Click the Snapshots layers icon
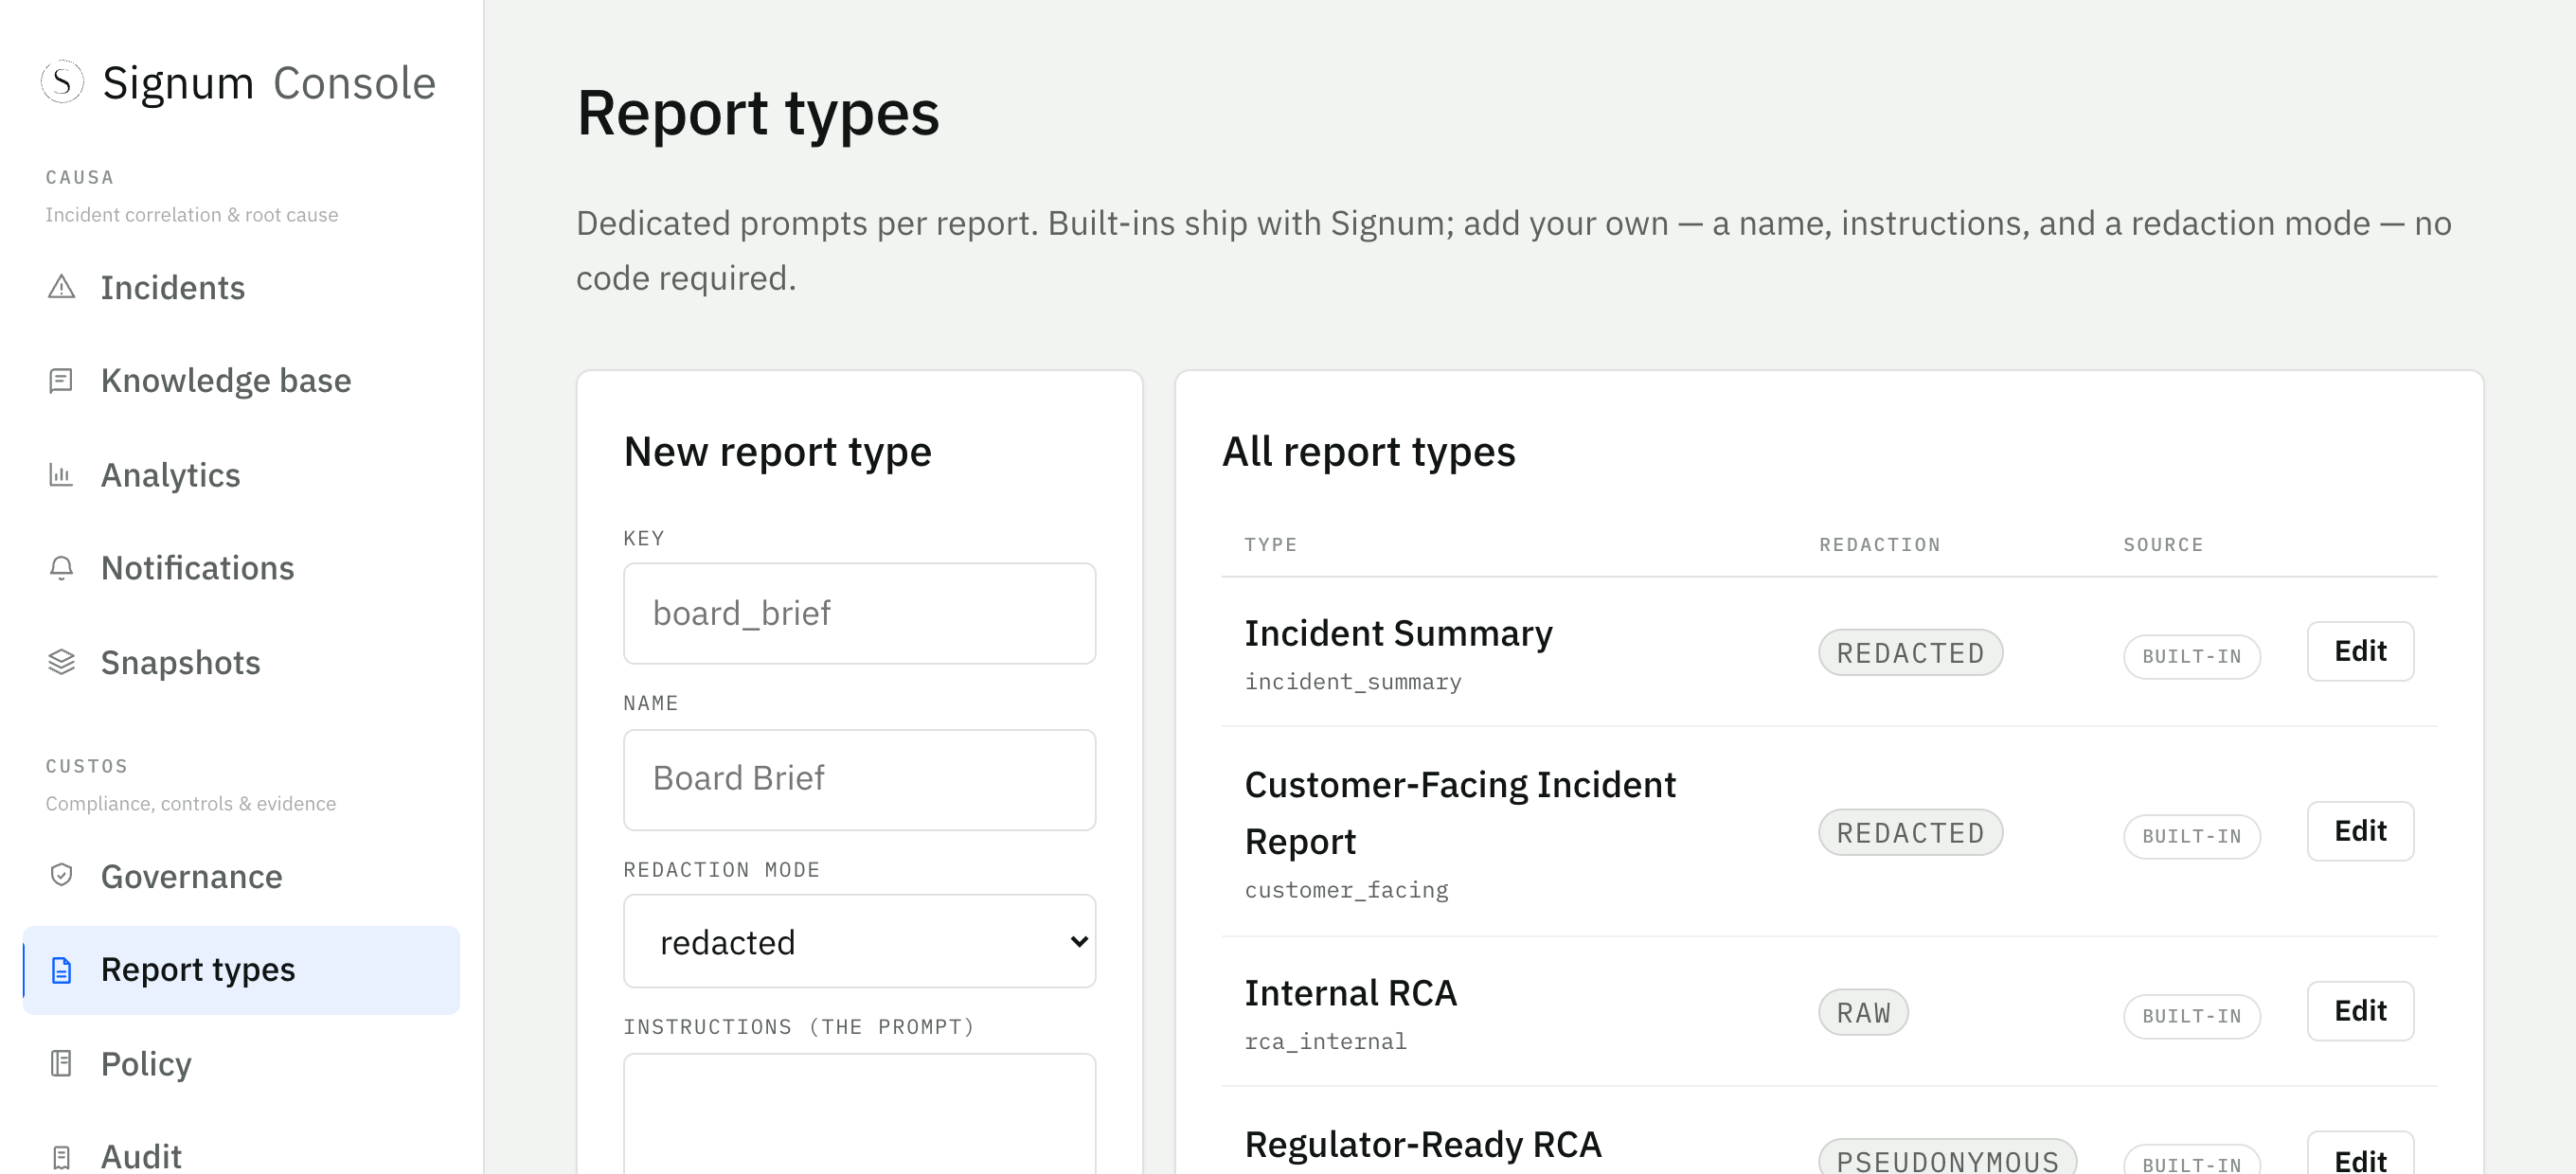This screenshot has width=2576, height=1174. pos(61,662)
